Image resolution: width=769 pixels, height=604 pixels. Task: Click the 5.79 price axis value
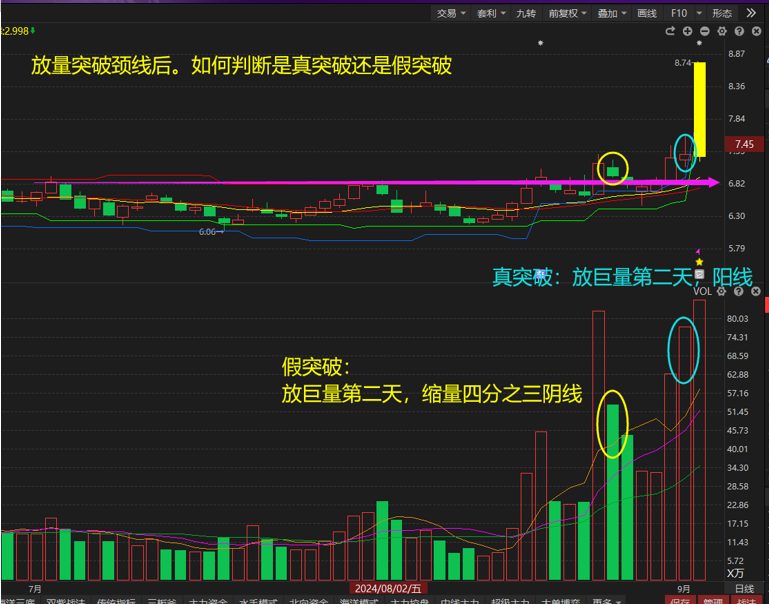click(737, 249)
